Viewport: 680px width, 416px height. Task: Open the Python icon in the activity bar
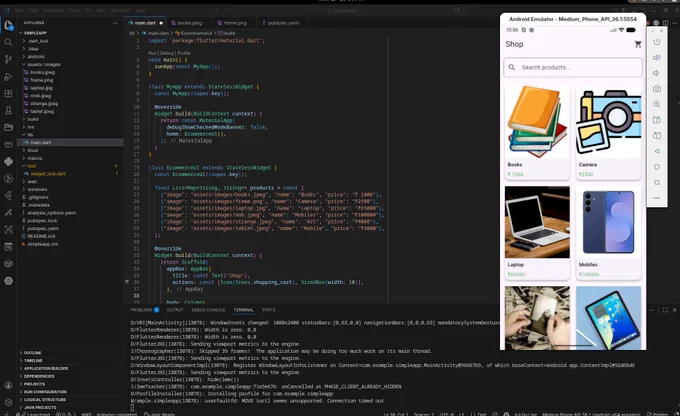coord(8,161)
